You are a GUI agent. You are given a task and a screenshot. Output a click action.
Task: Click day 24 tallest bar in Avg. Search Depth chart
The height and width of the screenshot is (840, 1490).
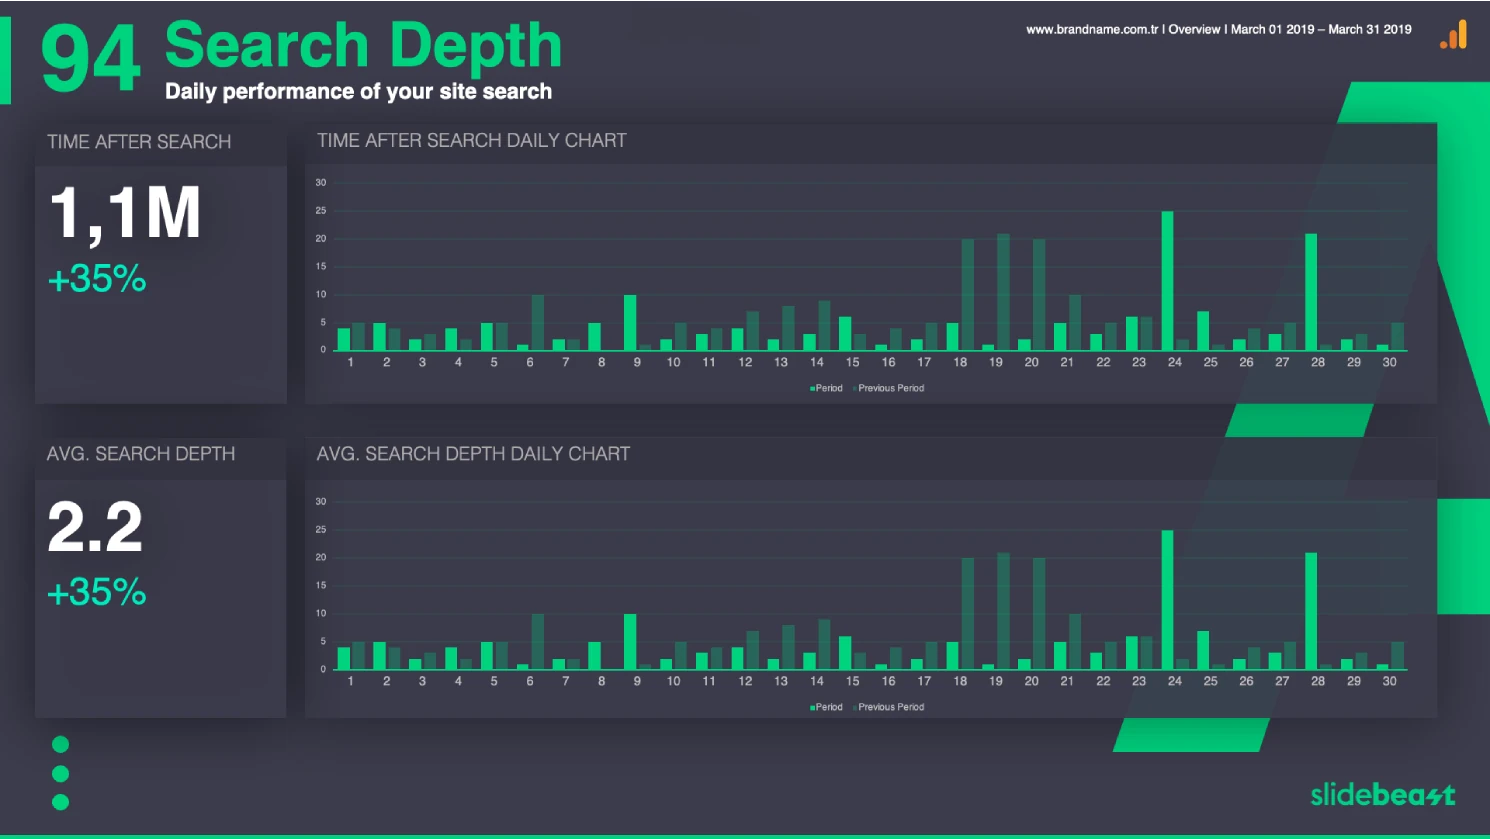point(1167,600)
